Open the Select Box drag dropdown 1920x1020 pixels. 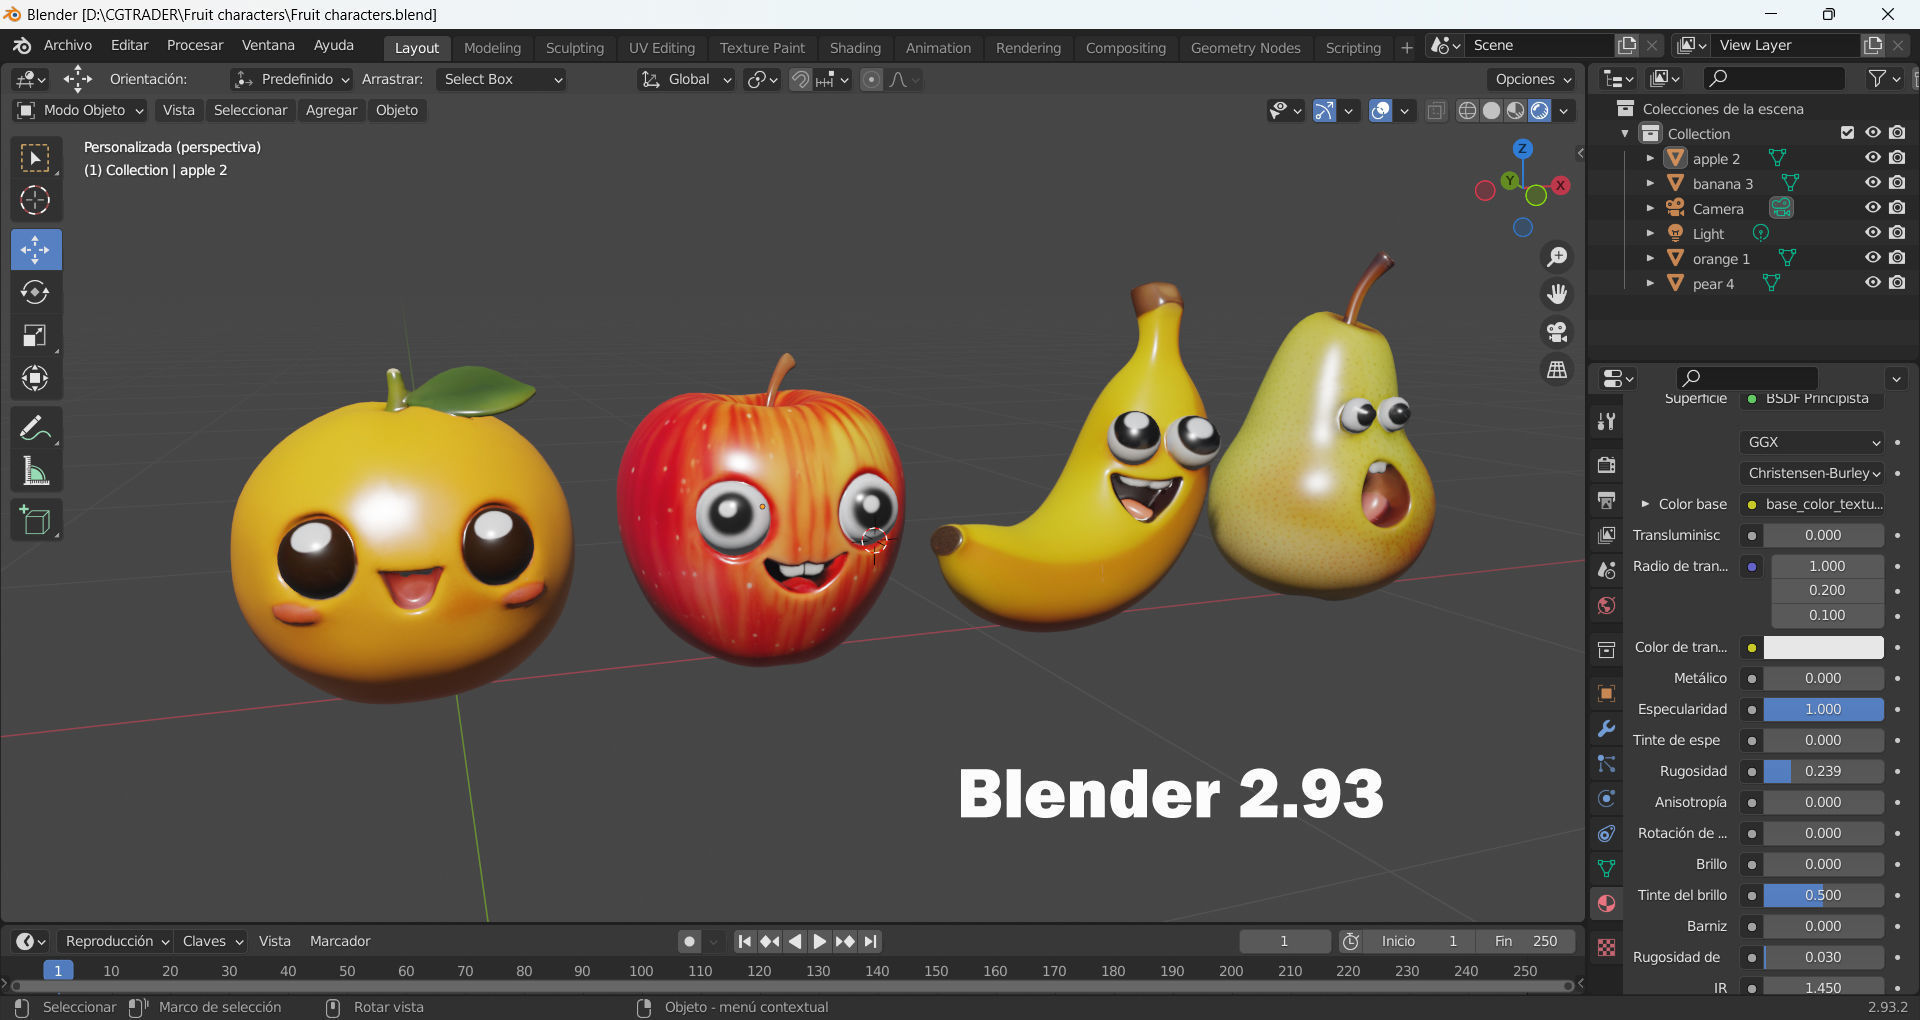(502, 79)
